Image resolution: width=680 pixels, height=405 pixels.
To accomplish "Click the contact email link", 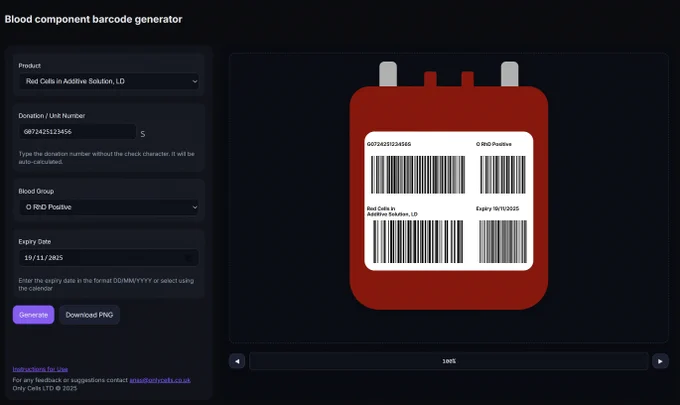I will [x=160, y=380].
